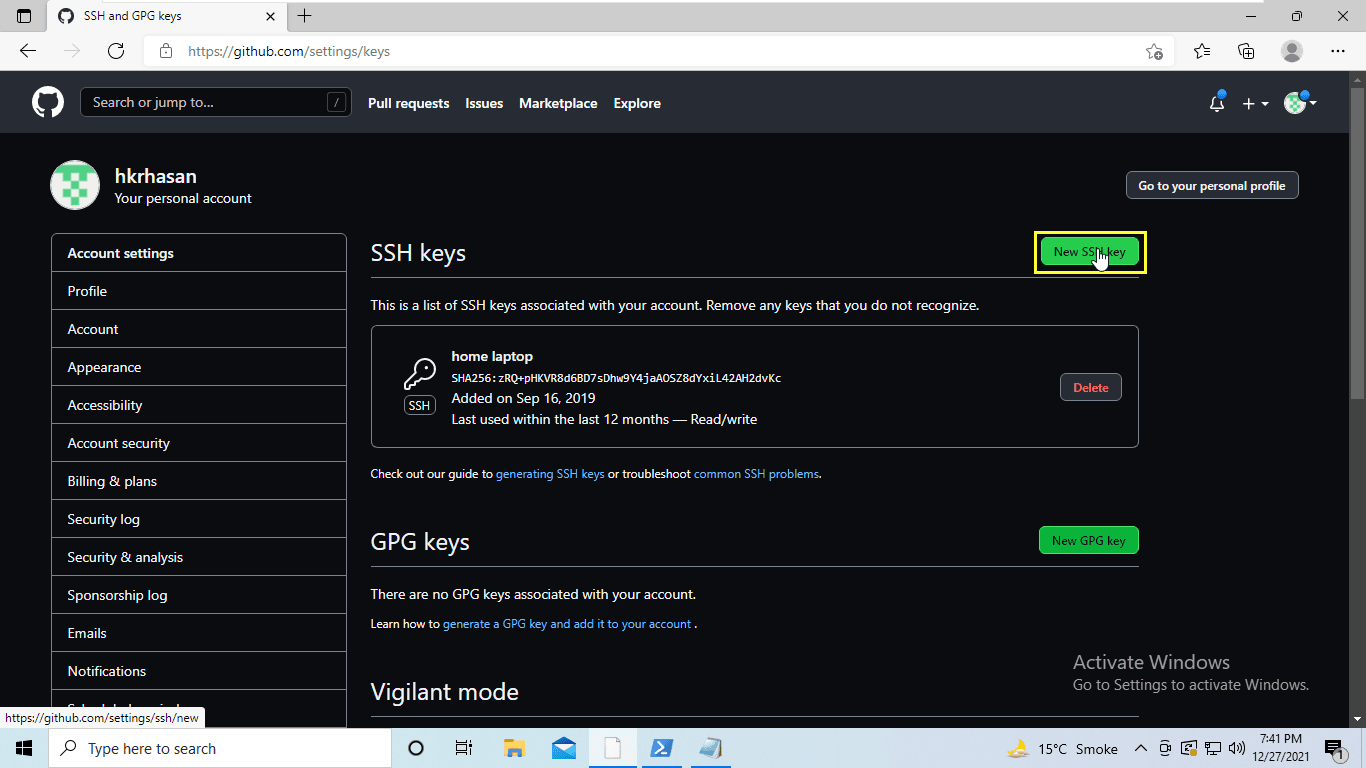
Task: Select Profile in account settings sidebar
Action: pos(199,291)
